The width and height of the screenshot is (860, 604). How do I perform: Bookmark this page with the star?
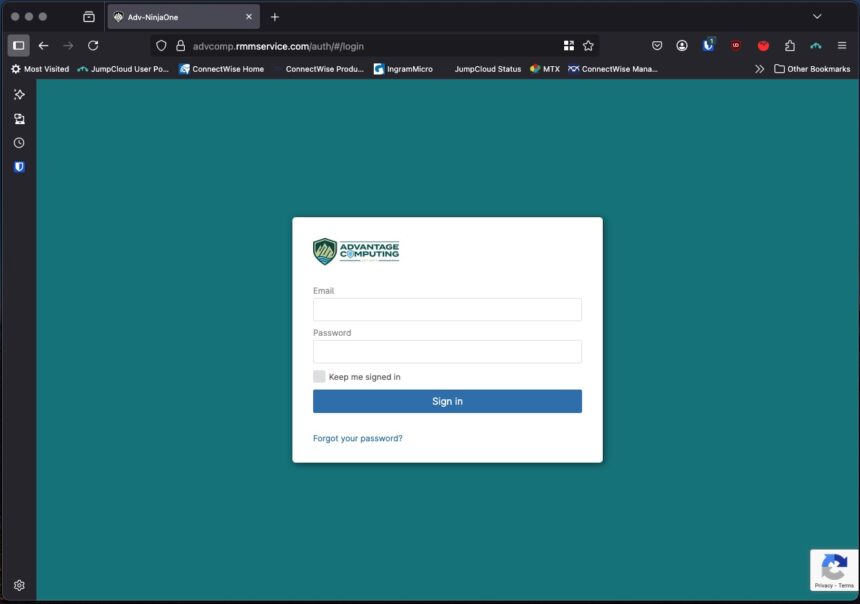(x=589, y=46)
